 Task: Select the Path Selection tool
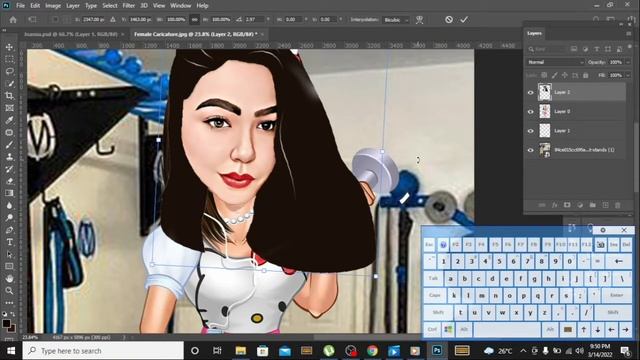[x=9, y=255]
